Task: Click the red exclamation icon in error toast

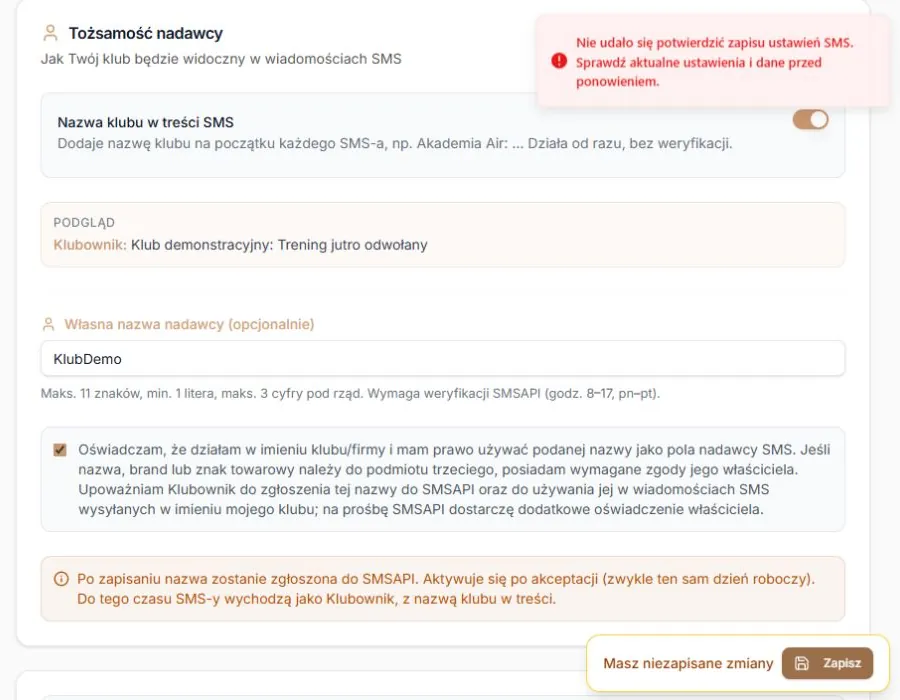Action: [x=558, y=61]
